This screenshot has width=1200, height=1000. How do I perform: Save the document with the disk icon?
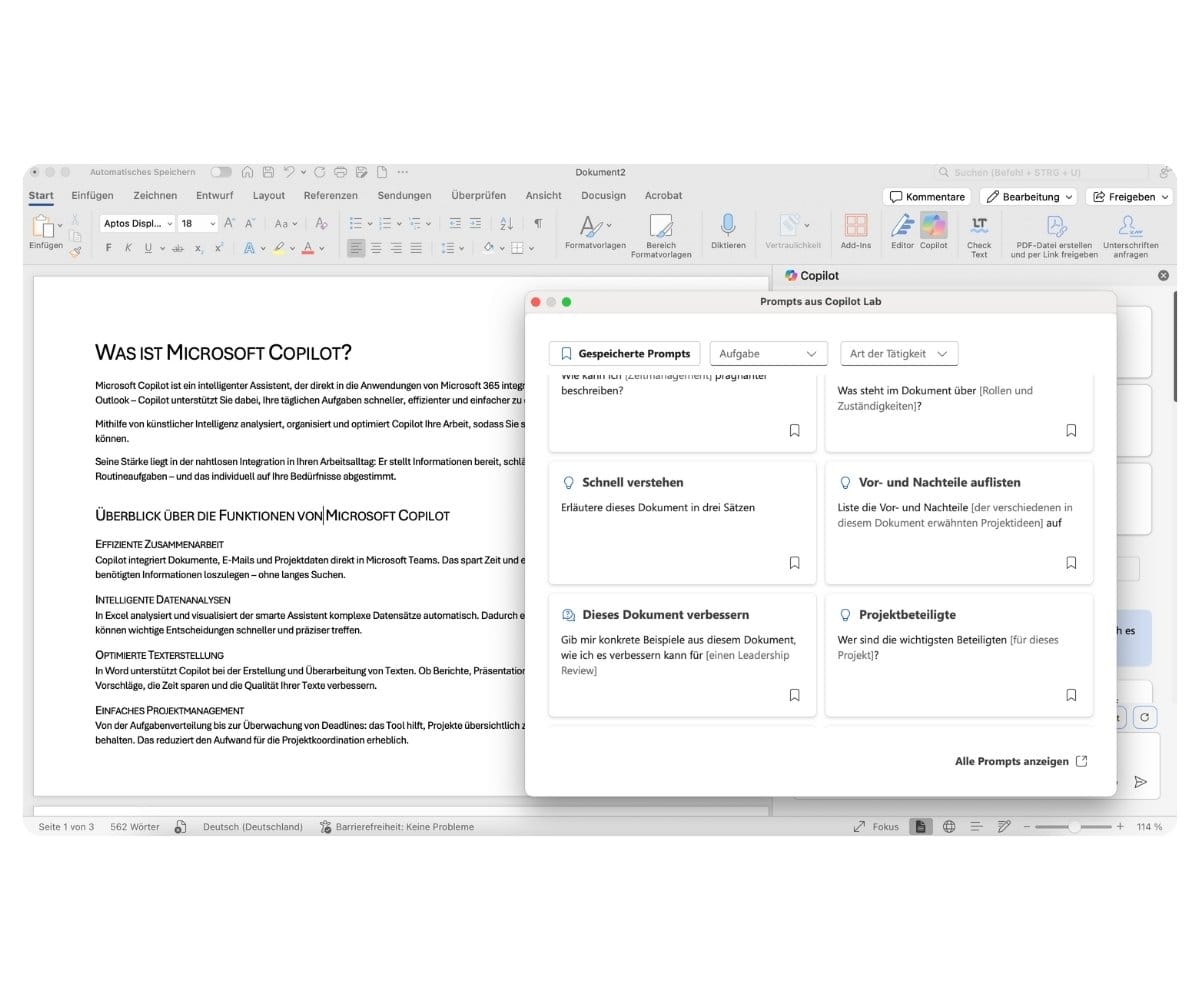[268, 172]
